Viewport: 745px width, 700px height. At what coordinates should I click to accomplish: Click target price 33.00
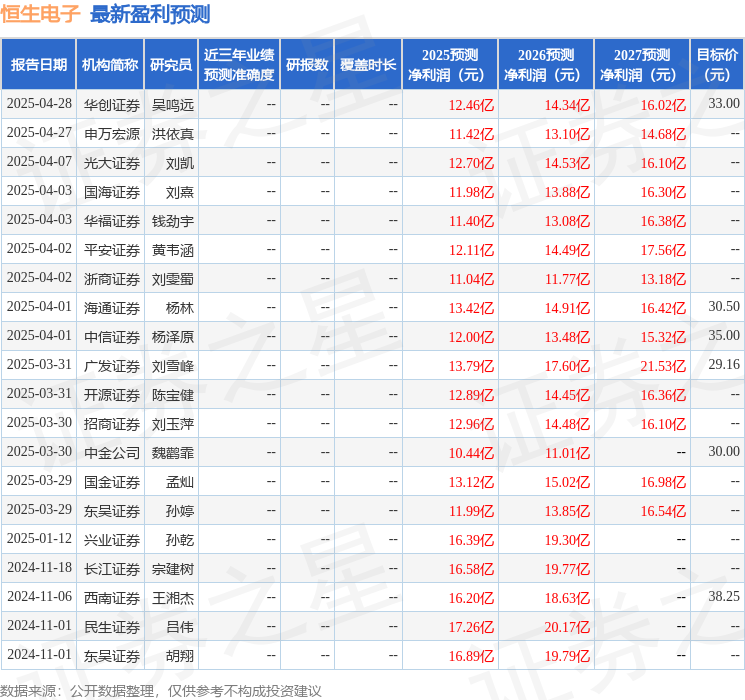pyautogui.click(x=724, y=104)
